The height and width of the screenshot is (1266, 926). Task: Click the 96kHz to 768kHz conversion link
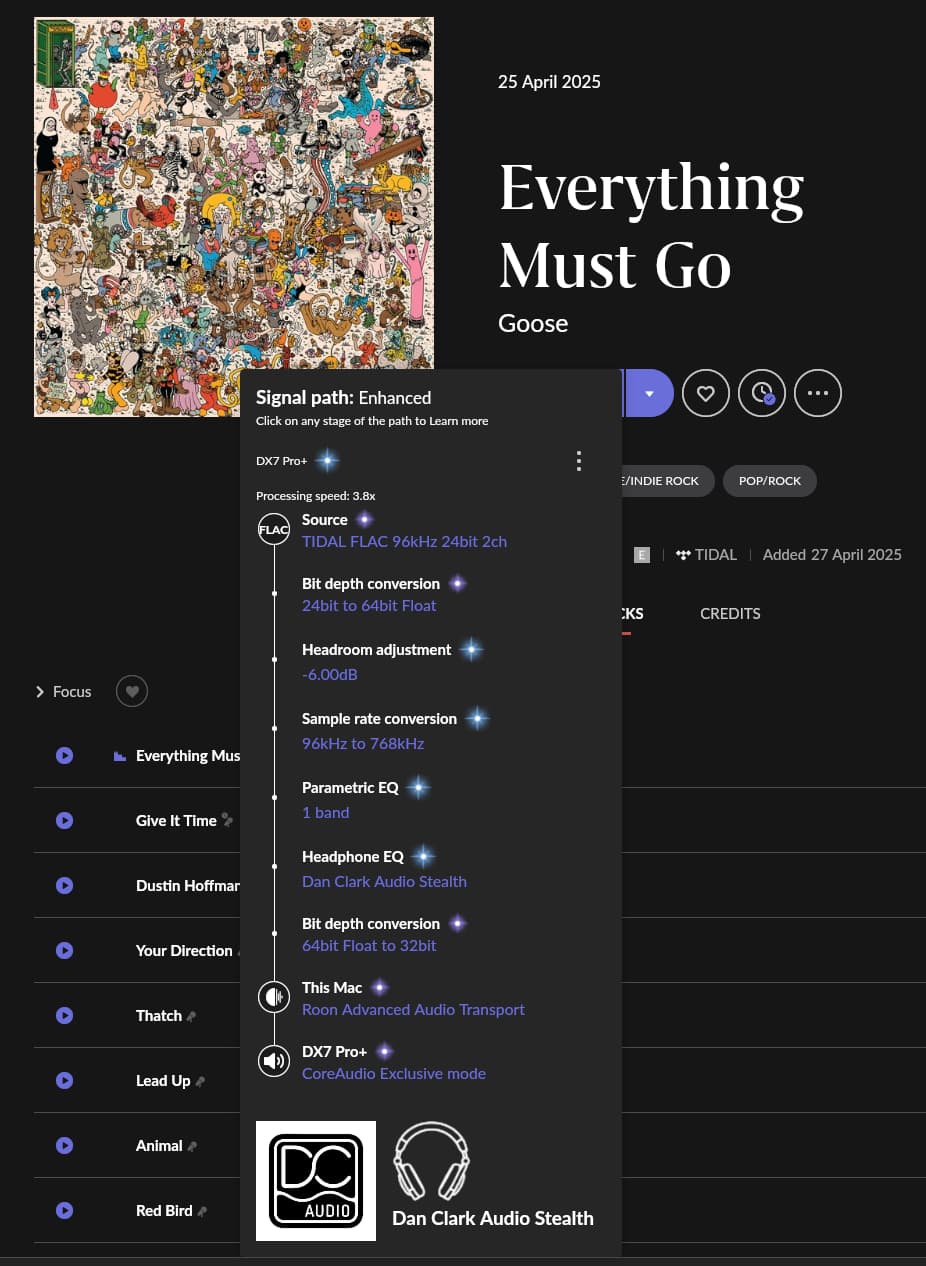pyautogui.click(x=363, y=744)
